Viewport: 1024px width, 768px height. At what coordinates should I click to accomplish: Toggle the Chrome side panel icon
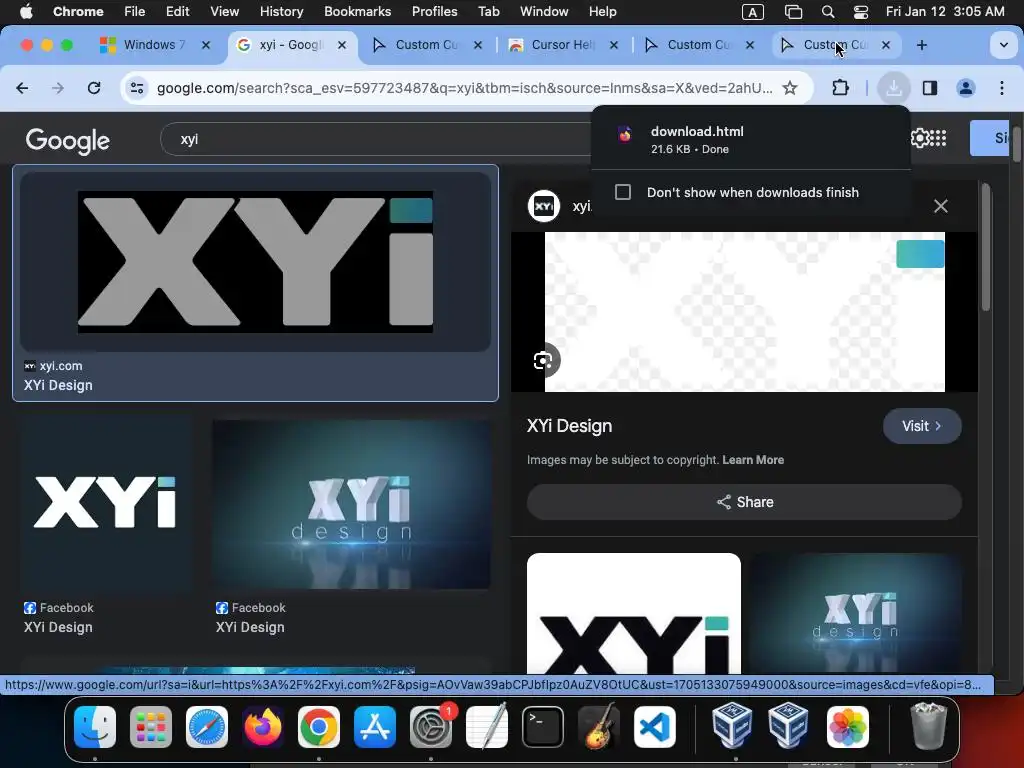(930, 88)
